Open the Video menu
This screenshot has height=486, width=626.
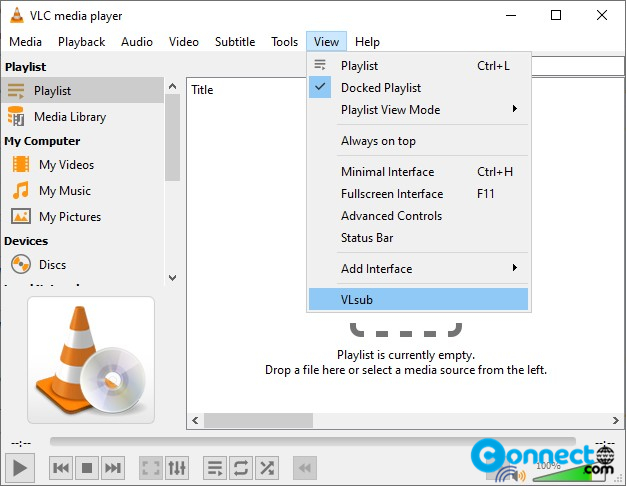pyautogui.click(x=184, y=42)
